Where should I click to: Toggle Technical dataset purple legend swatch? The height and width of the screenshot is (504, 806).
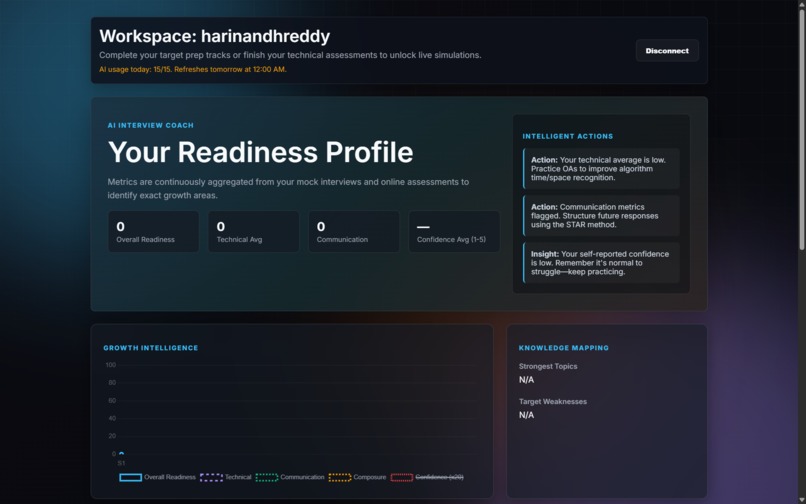(x=211, y=477)
